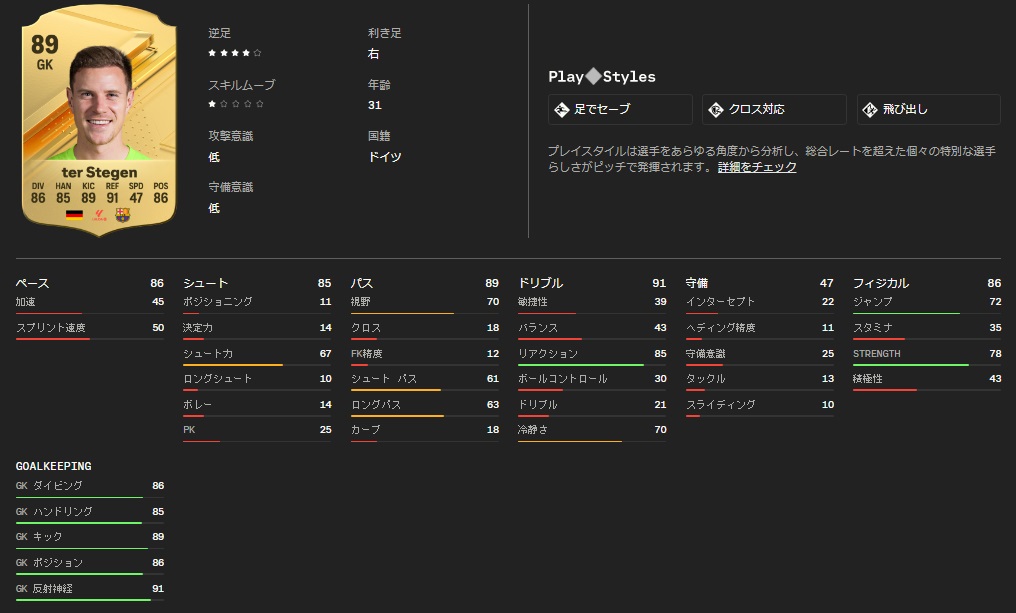1016x613 pixels.
Task: Click the GOALKEEPING section label
Action: pyautogui.click(x=53, y=466)
